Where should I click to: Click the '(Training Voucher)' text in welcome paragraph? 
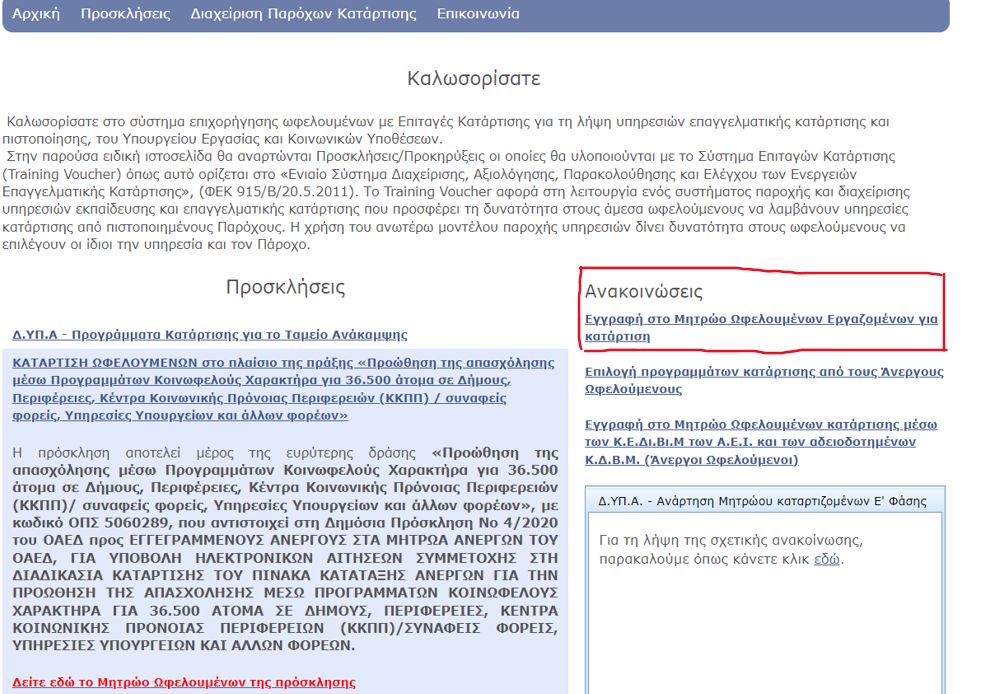pos(62,174)
